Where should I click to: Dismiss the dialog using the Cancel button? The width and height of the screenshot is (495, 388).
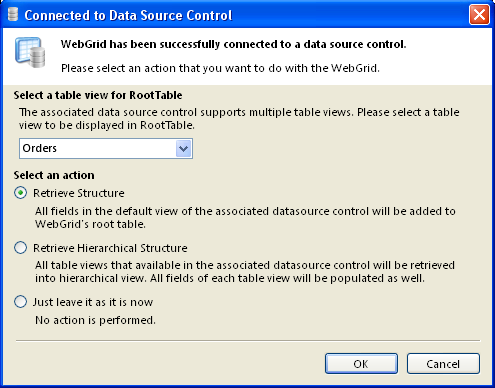(x=443, y=364)
